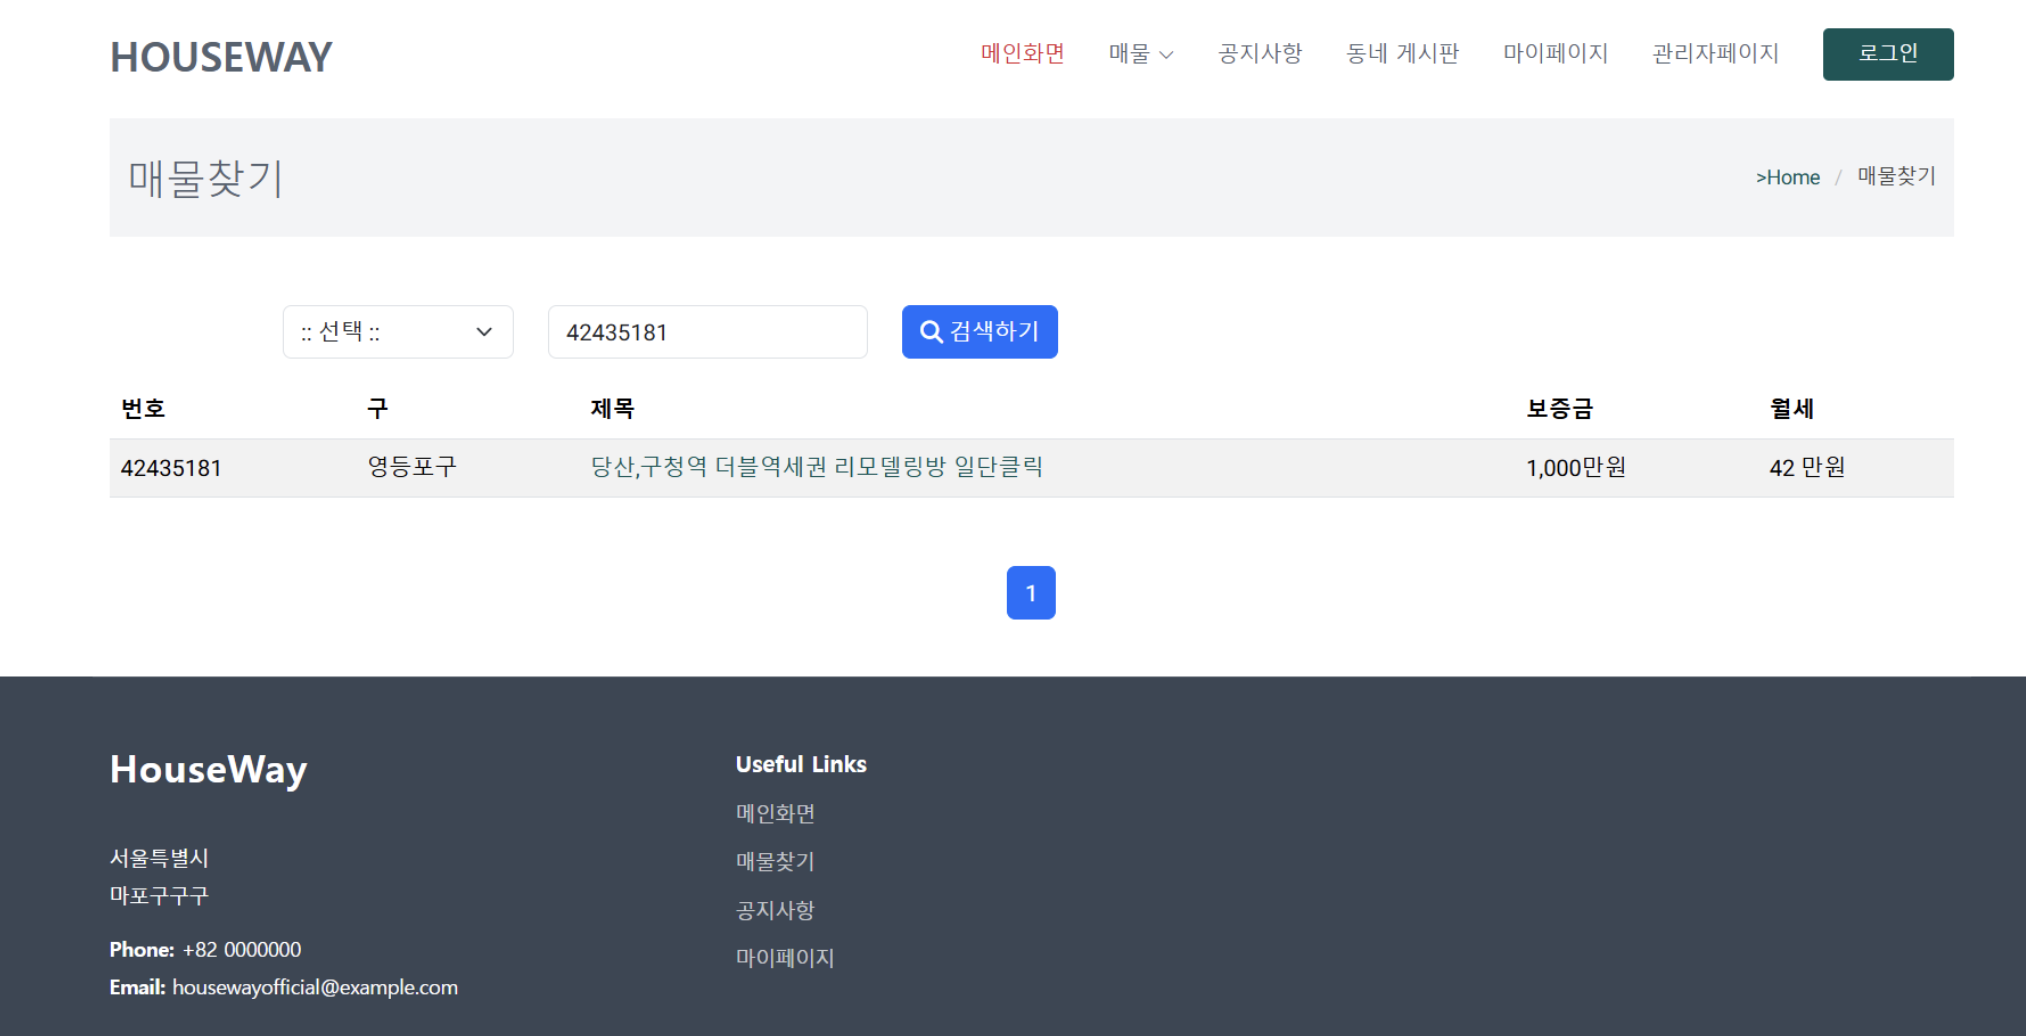Click 공지사항 in the footer links
This screenshot has height=1036, width=2026.
pos(774,909)
